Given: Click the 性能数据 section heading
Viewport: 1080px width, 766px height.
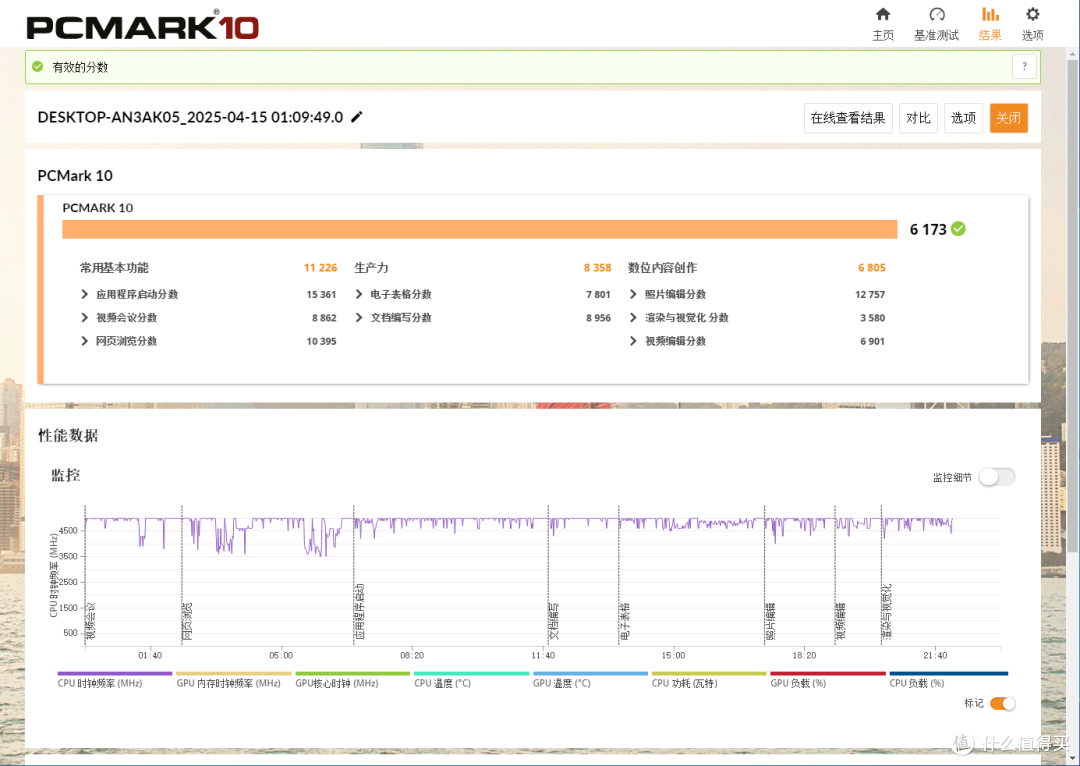Looking at the screenshot, I should 68,435.
